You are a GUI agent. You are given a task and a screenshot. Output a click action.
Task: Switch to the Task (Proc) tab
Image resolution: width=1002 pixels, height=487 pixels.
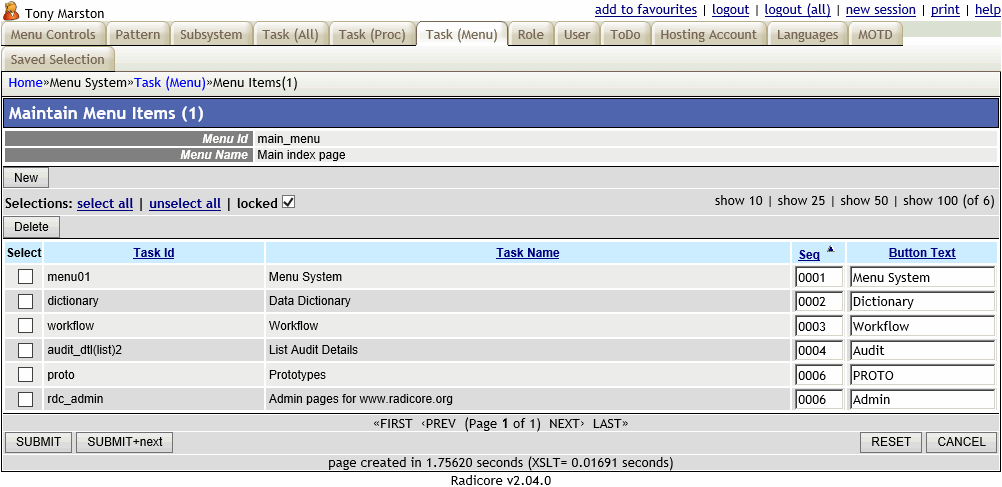click(x=372, y=35)
